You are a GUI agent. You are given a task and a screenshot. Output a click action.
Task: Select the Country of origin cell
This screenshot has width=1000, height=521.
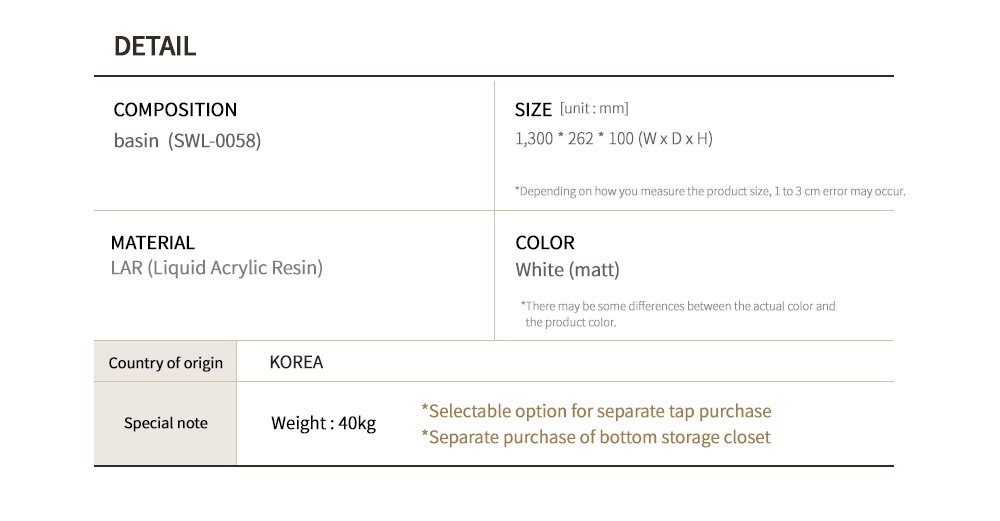pyautogui.click(x=165, y=362)
